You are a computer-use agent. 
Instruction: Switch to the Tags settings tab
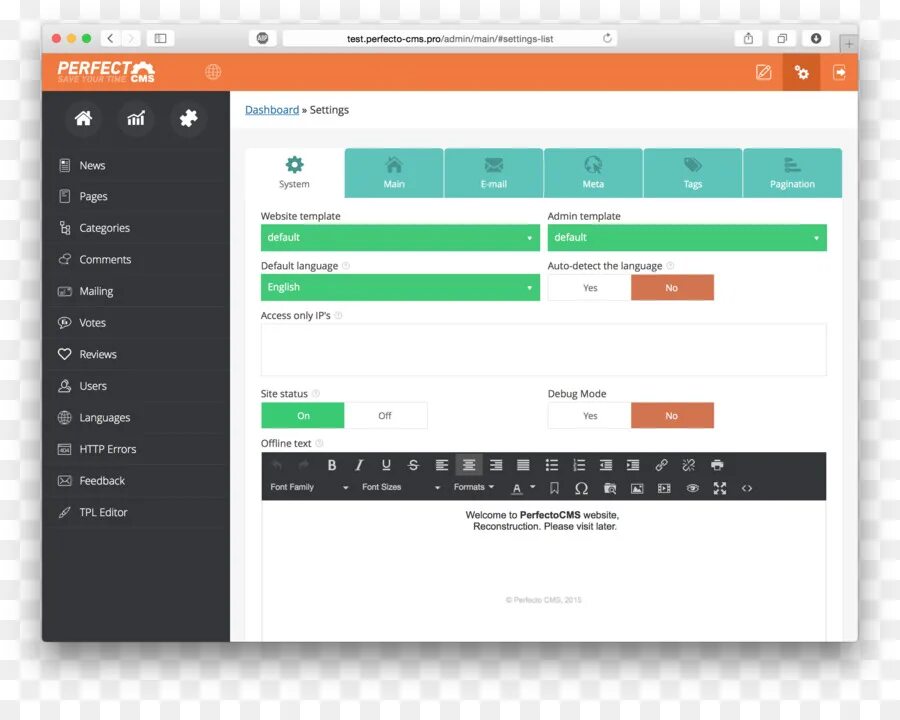pyautogui.click(x=693, y=173)
